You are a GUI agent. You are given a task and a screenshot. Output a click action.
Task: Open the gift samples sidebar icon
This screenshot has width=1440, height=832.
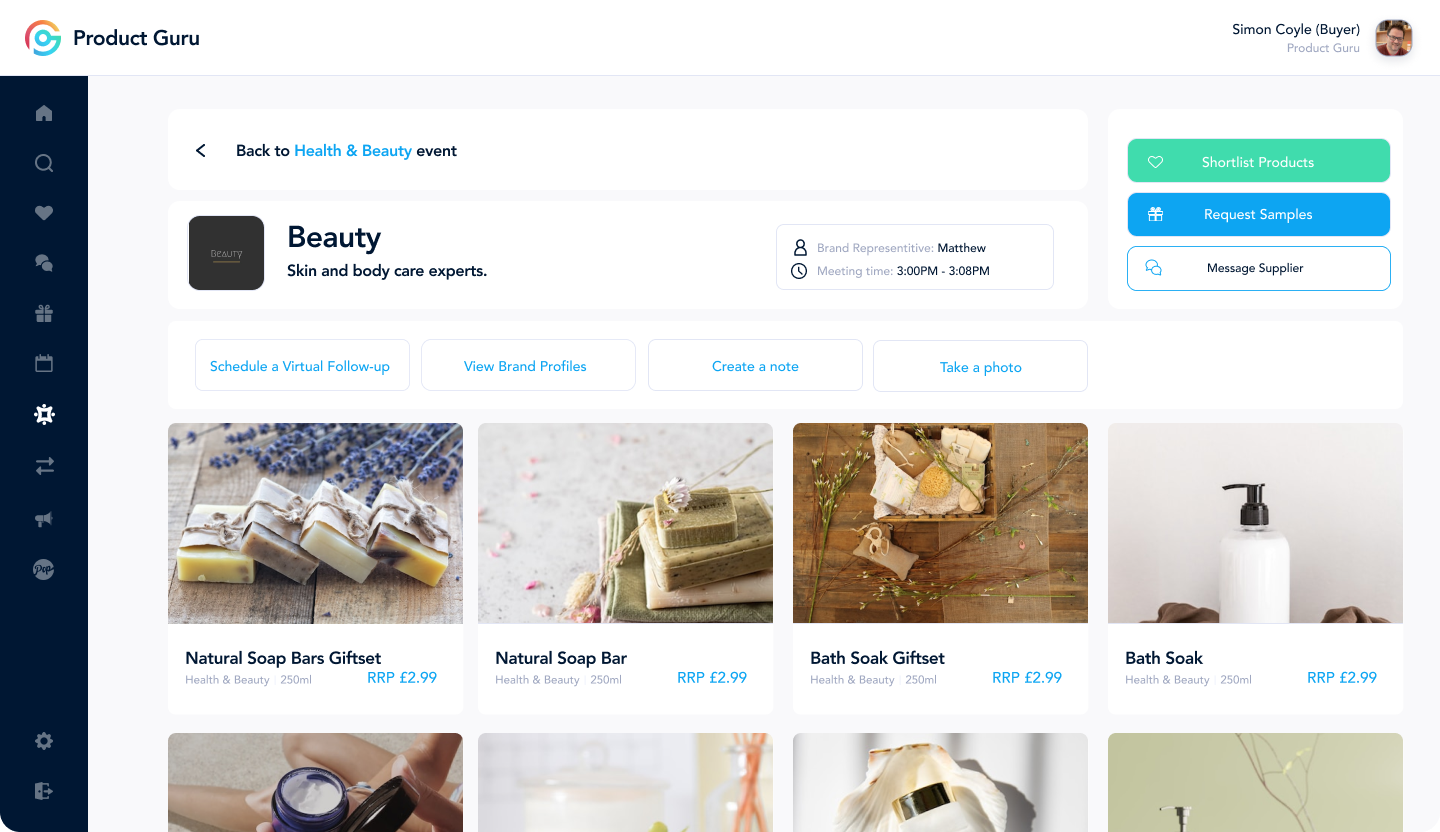tap(44, 314)
